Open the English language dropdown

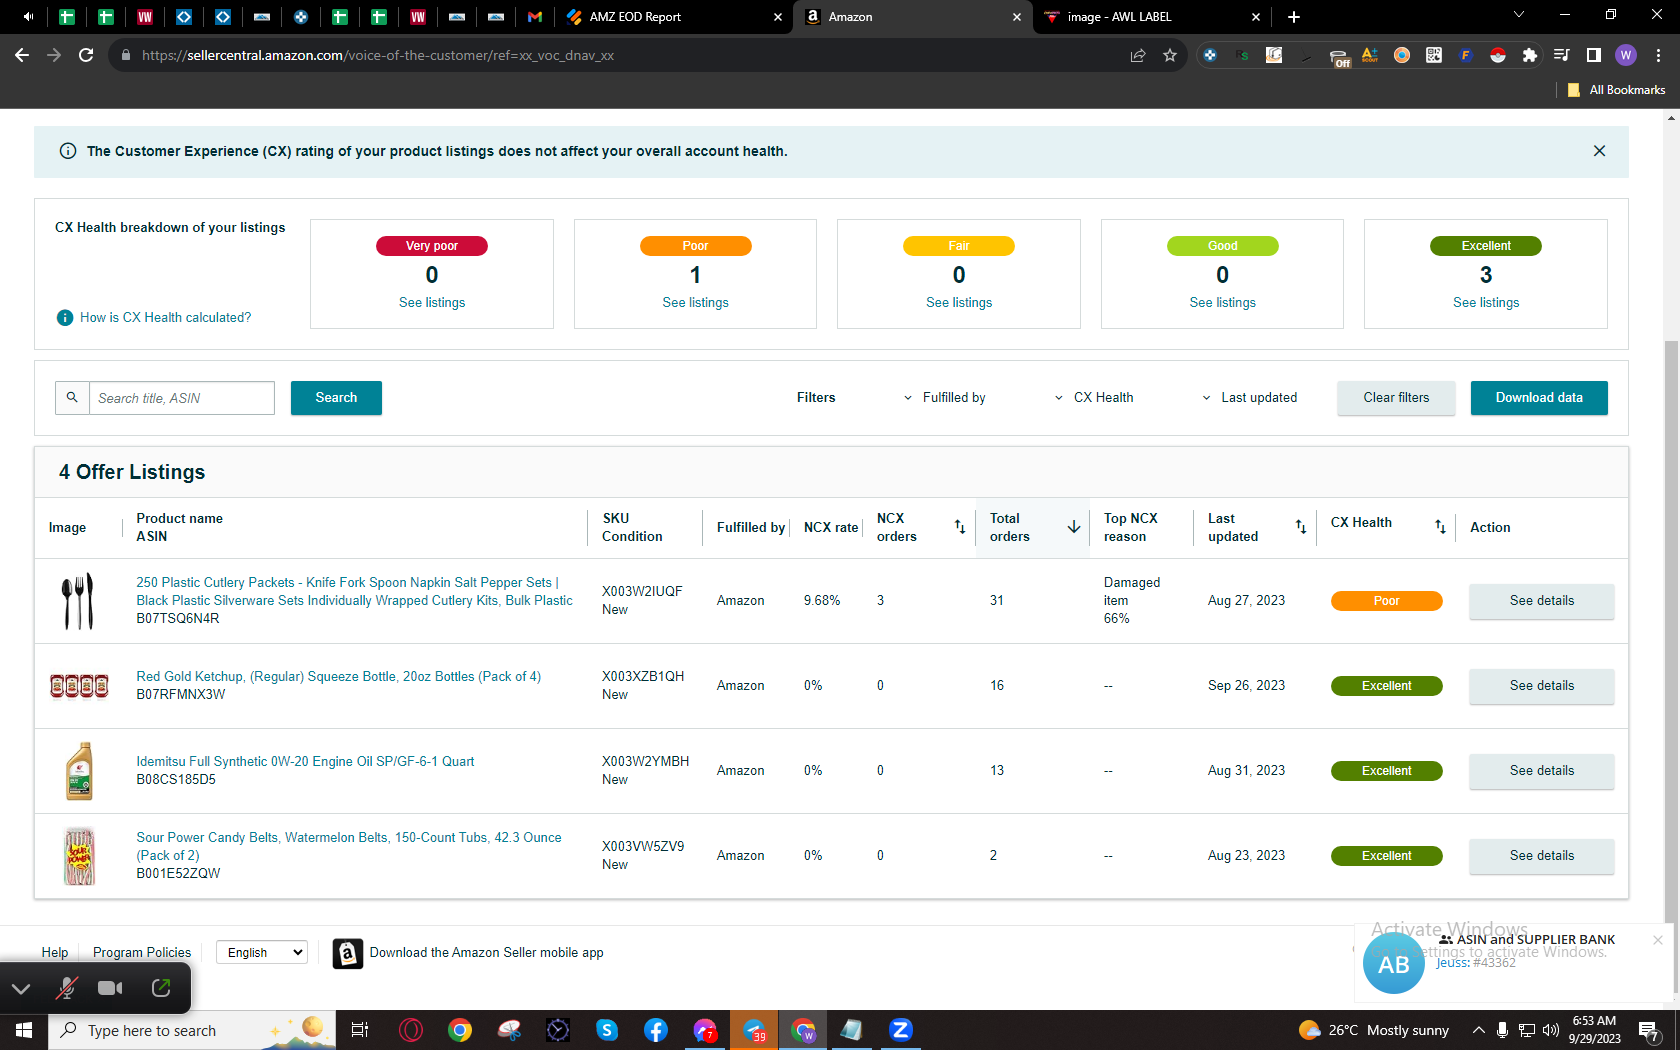[x=263, y=953]
